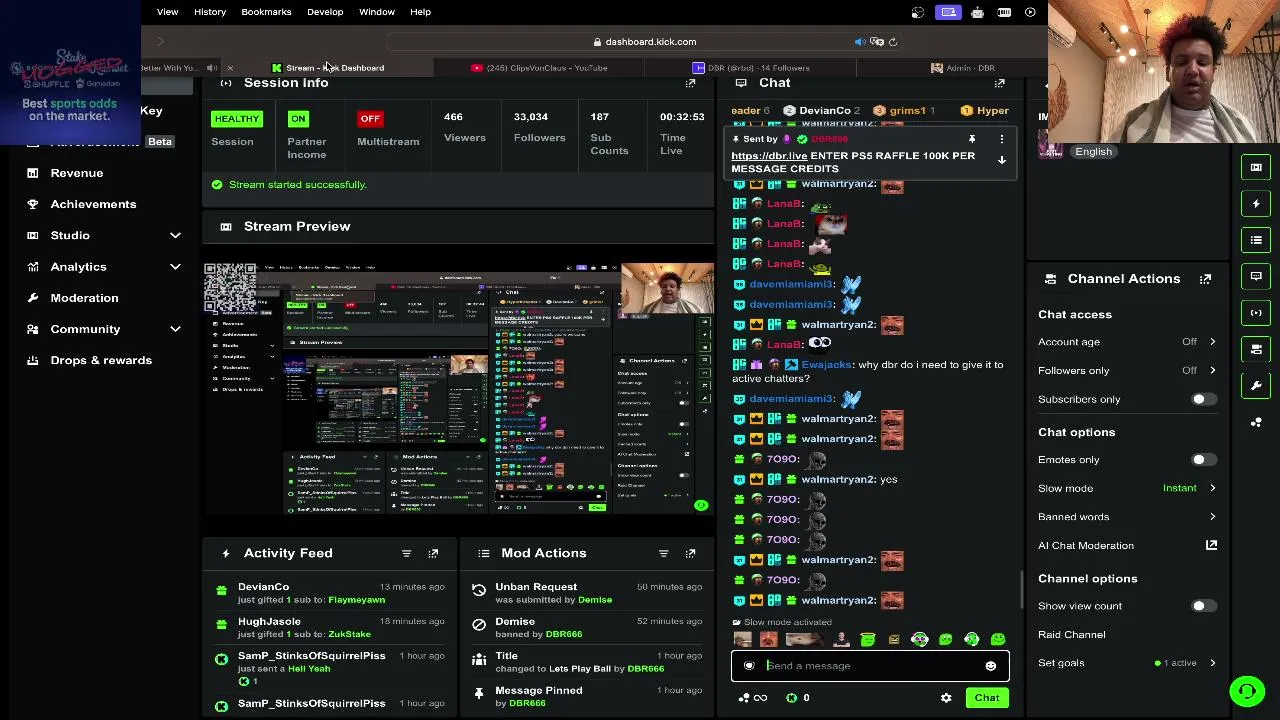Toggle Subscribers only chat

coord(1203,399)
